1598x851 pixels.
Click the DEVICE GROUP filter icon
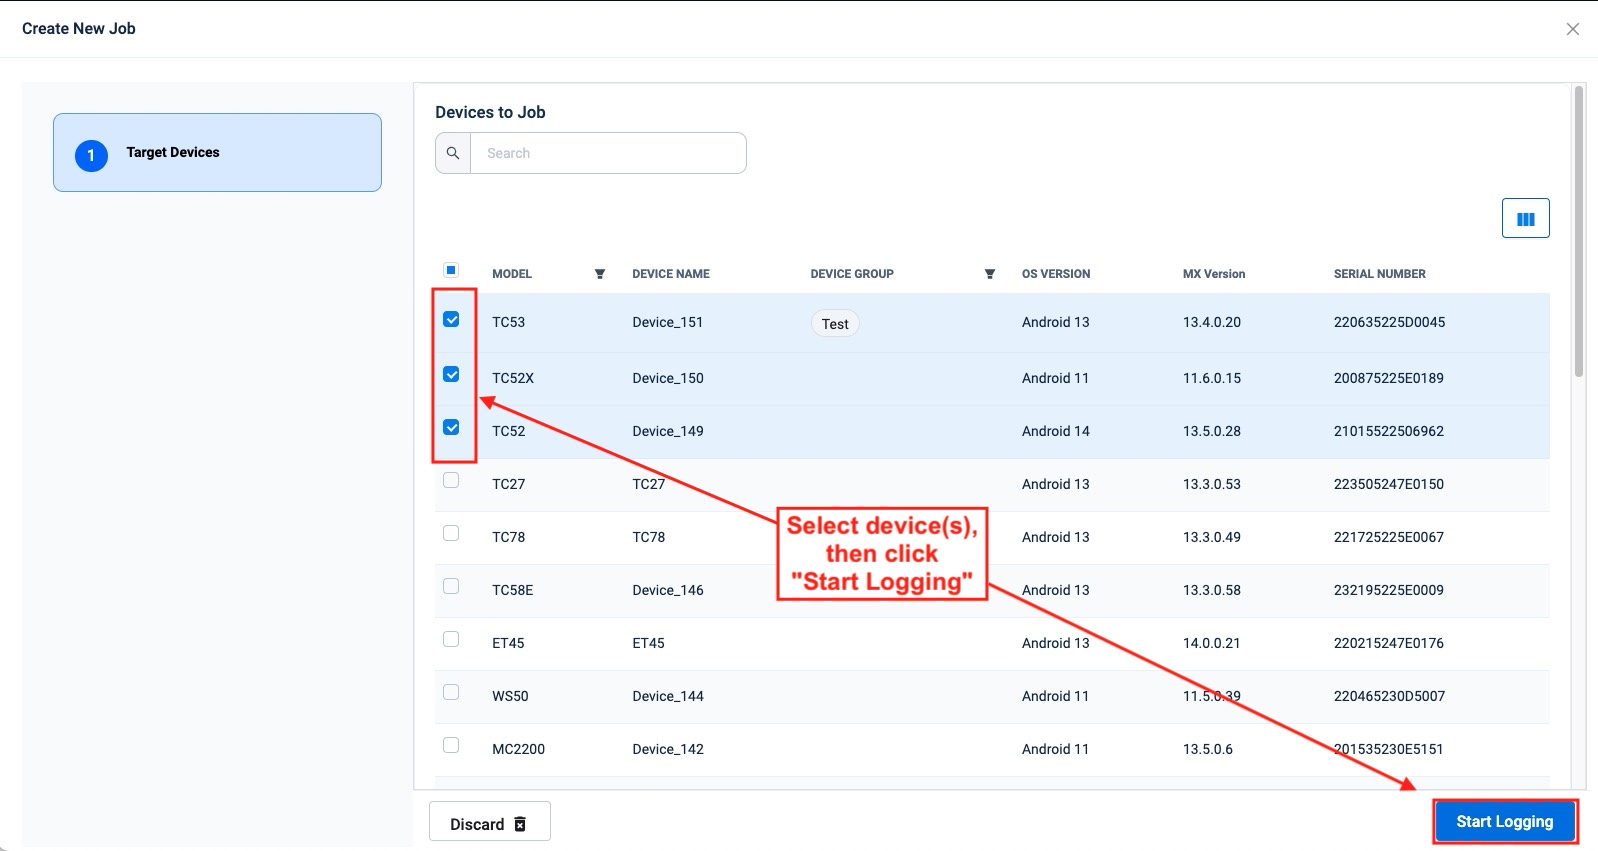coord(990,274)
